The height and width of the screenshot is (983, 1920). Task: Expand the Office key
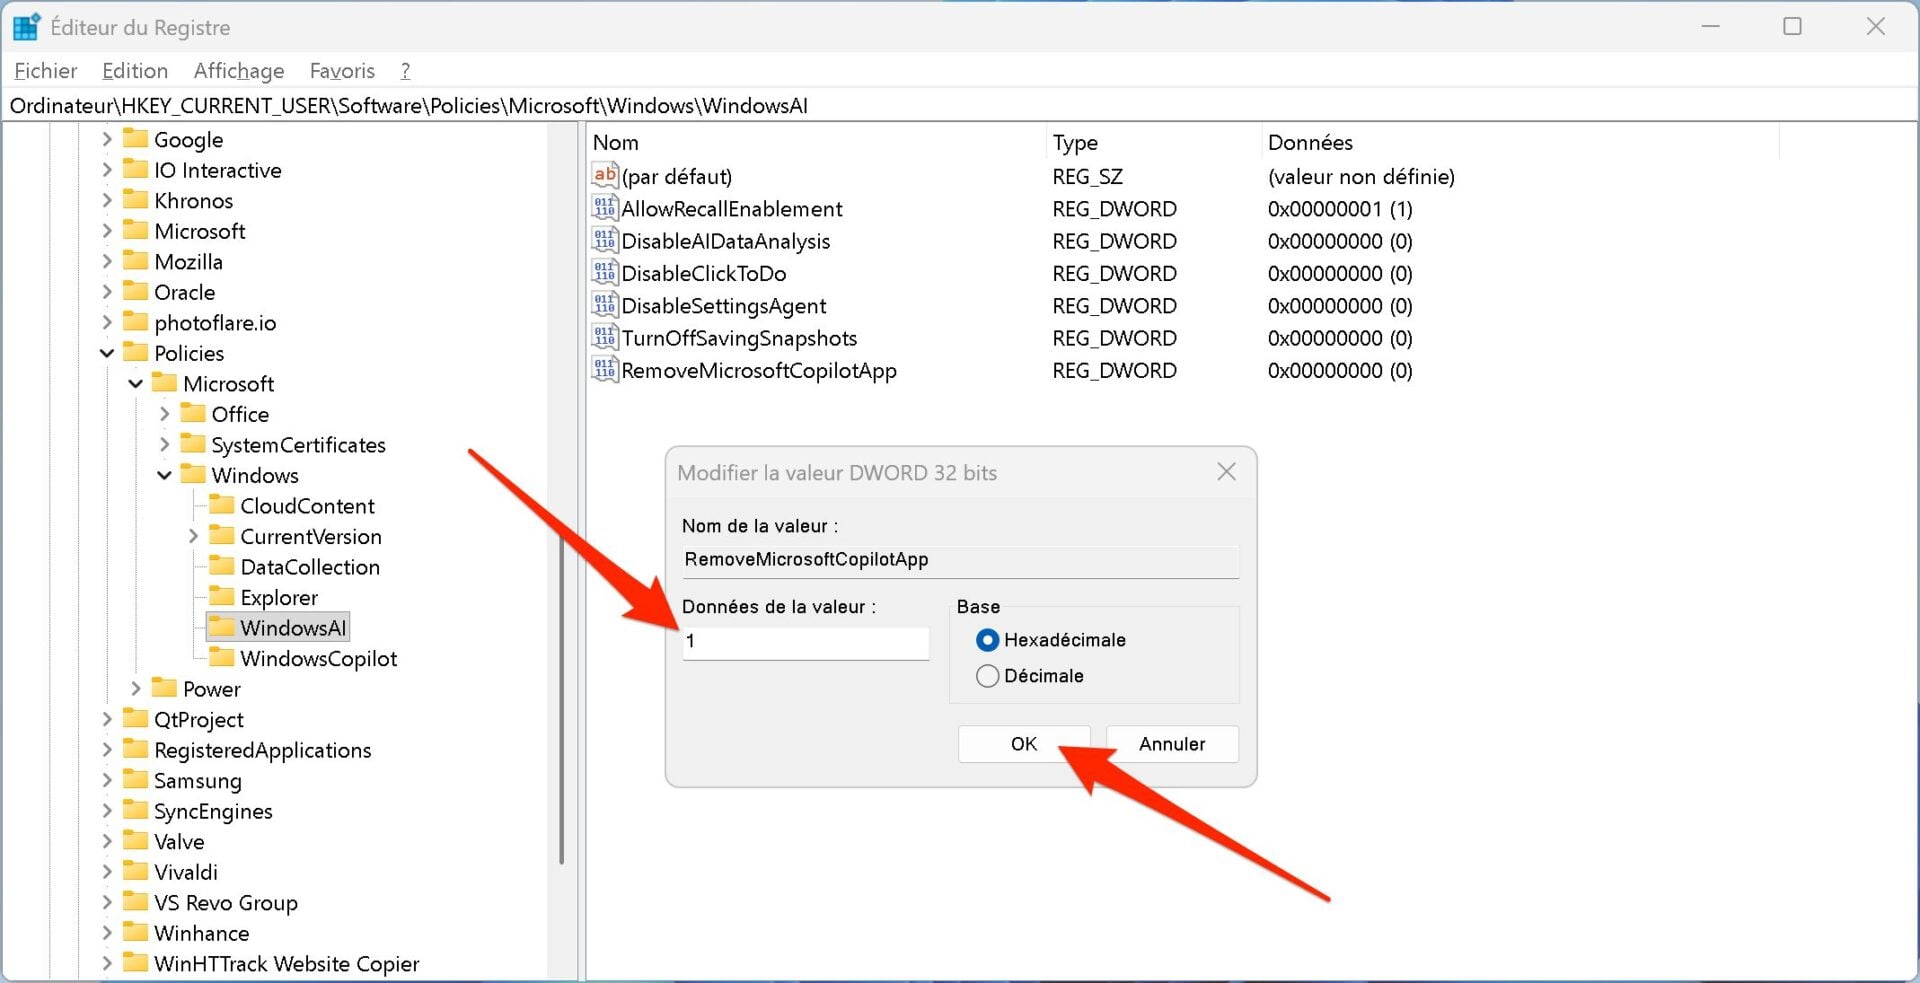coord(165,414)
